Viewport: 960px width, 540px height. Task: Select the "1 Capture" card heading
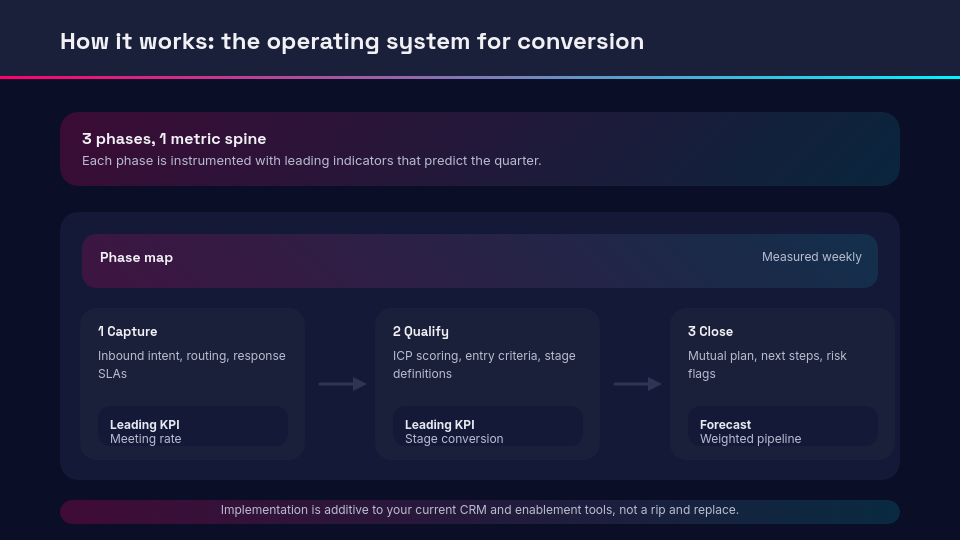coord(127,331)
